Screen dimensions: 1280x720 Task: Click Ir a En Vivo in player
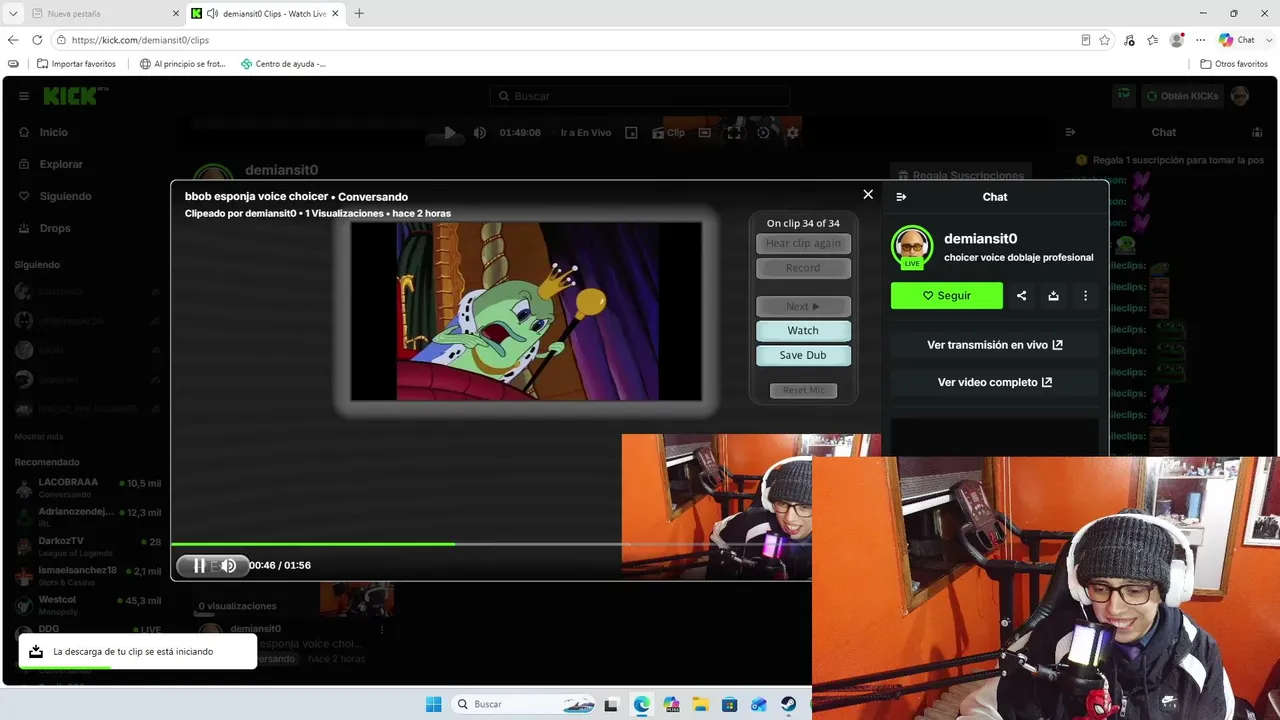click(x=586, y=132)
